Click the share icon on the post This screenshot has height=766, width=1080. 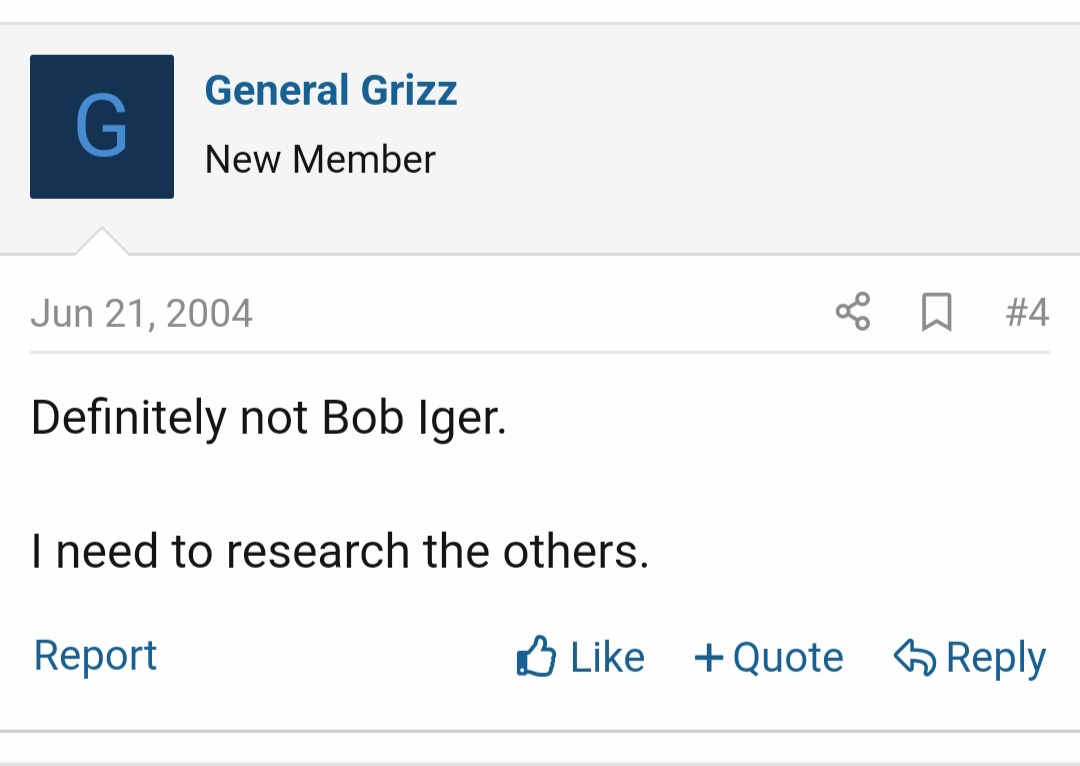coord(853,312)
